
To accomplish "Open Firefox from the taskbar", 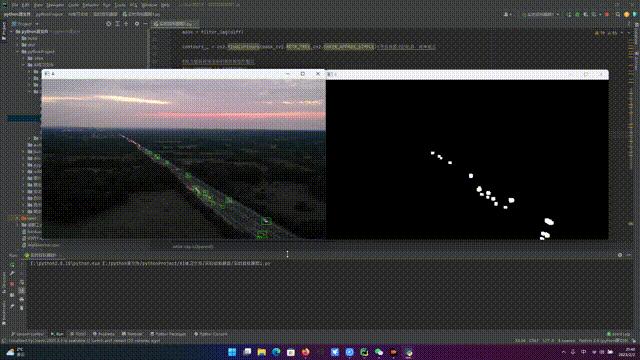I will pyautogui.click(x=305, y=352).
